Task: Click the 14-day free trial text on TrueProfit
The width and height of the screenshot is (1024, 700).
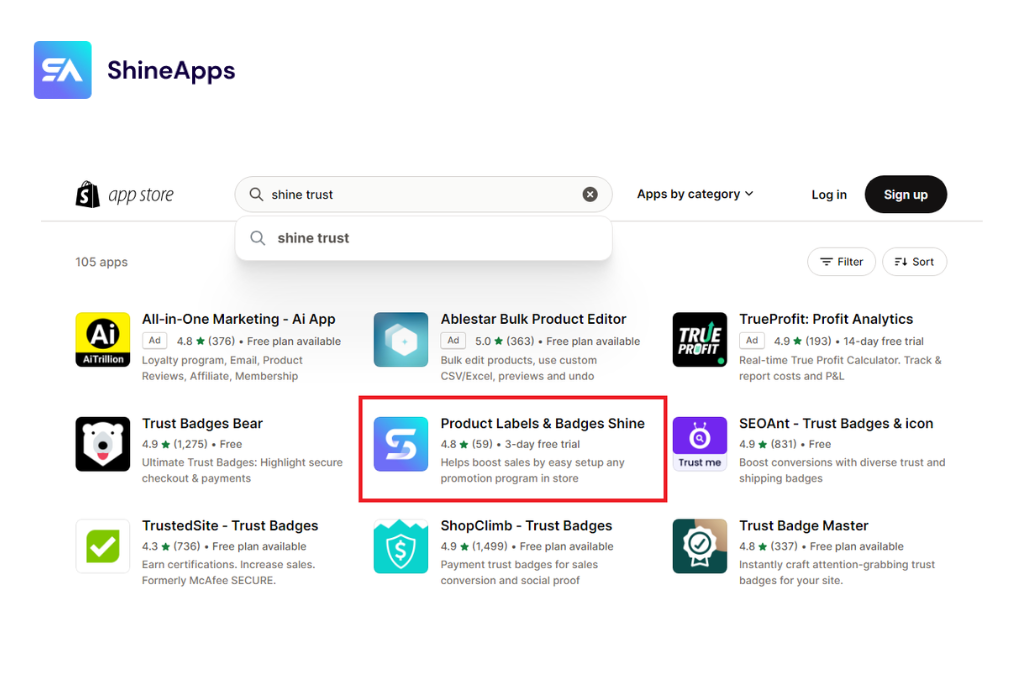Action: (x=883, y=341)
